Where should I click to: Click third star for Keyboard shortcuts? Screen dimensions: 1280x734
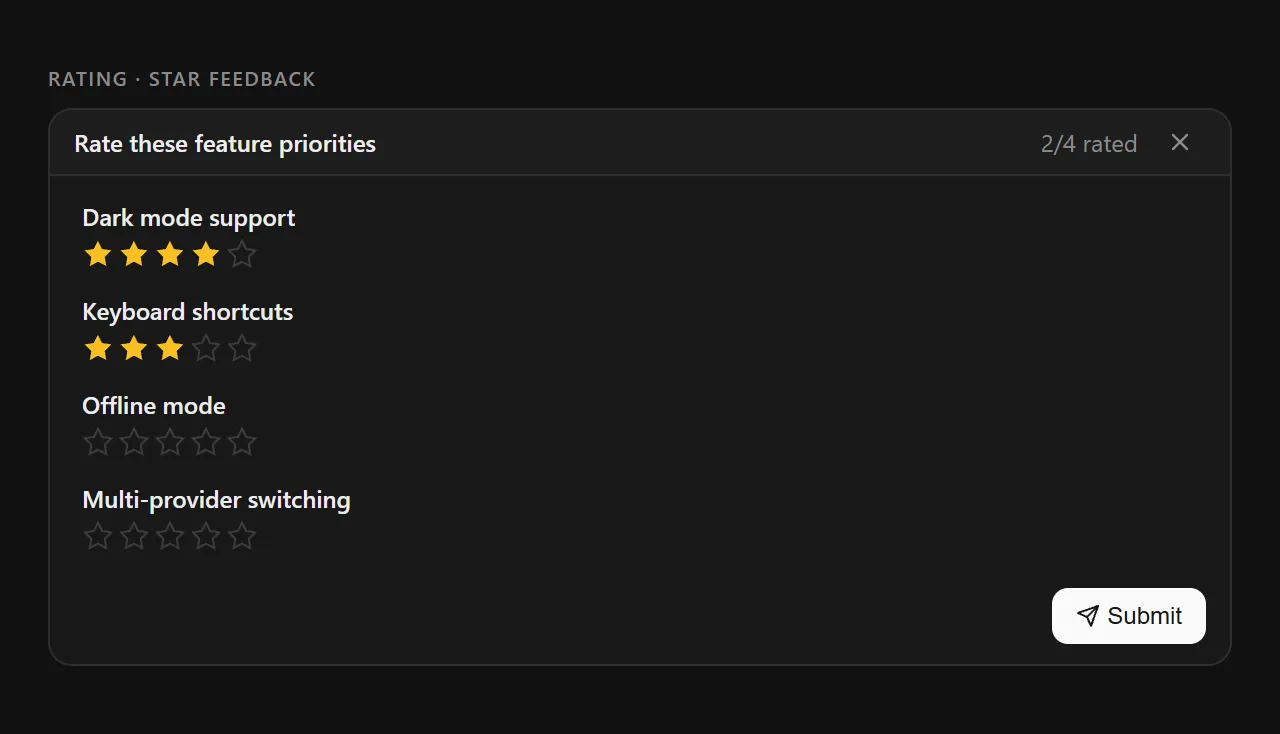[x=170, y=349]
